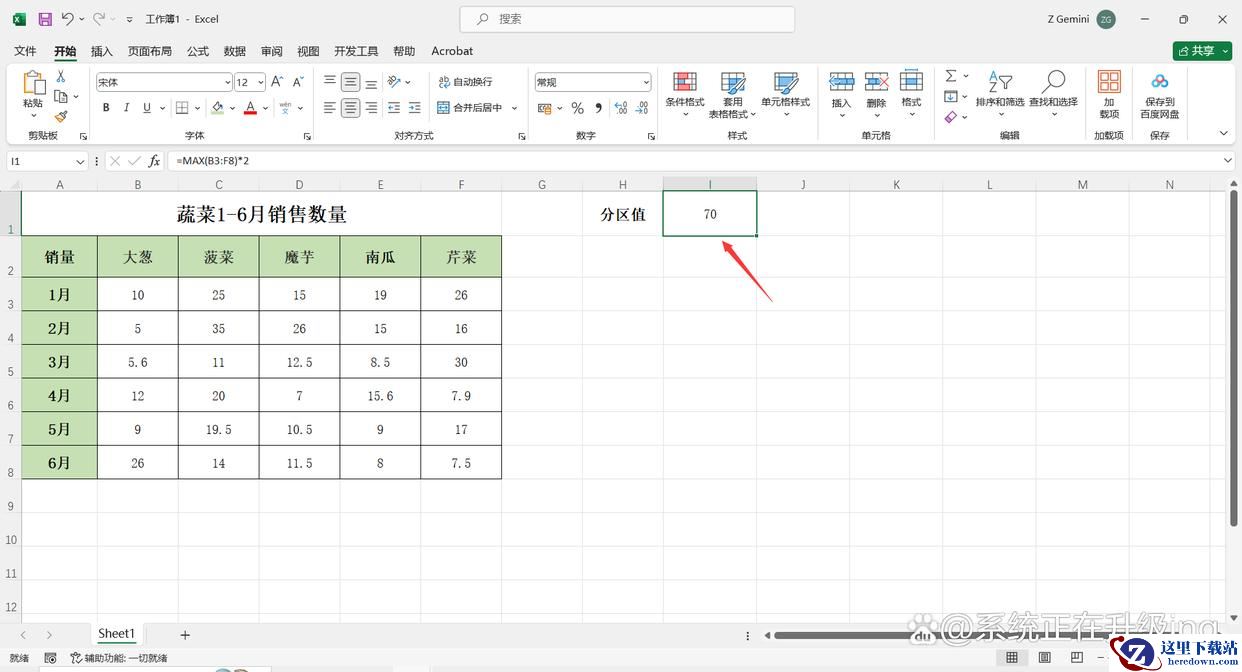1242x672 pixels.
Task: Click the increase font size icon
Action: click(x=277, y=82)
